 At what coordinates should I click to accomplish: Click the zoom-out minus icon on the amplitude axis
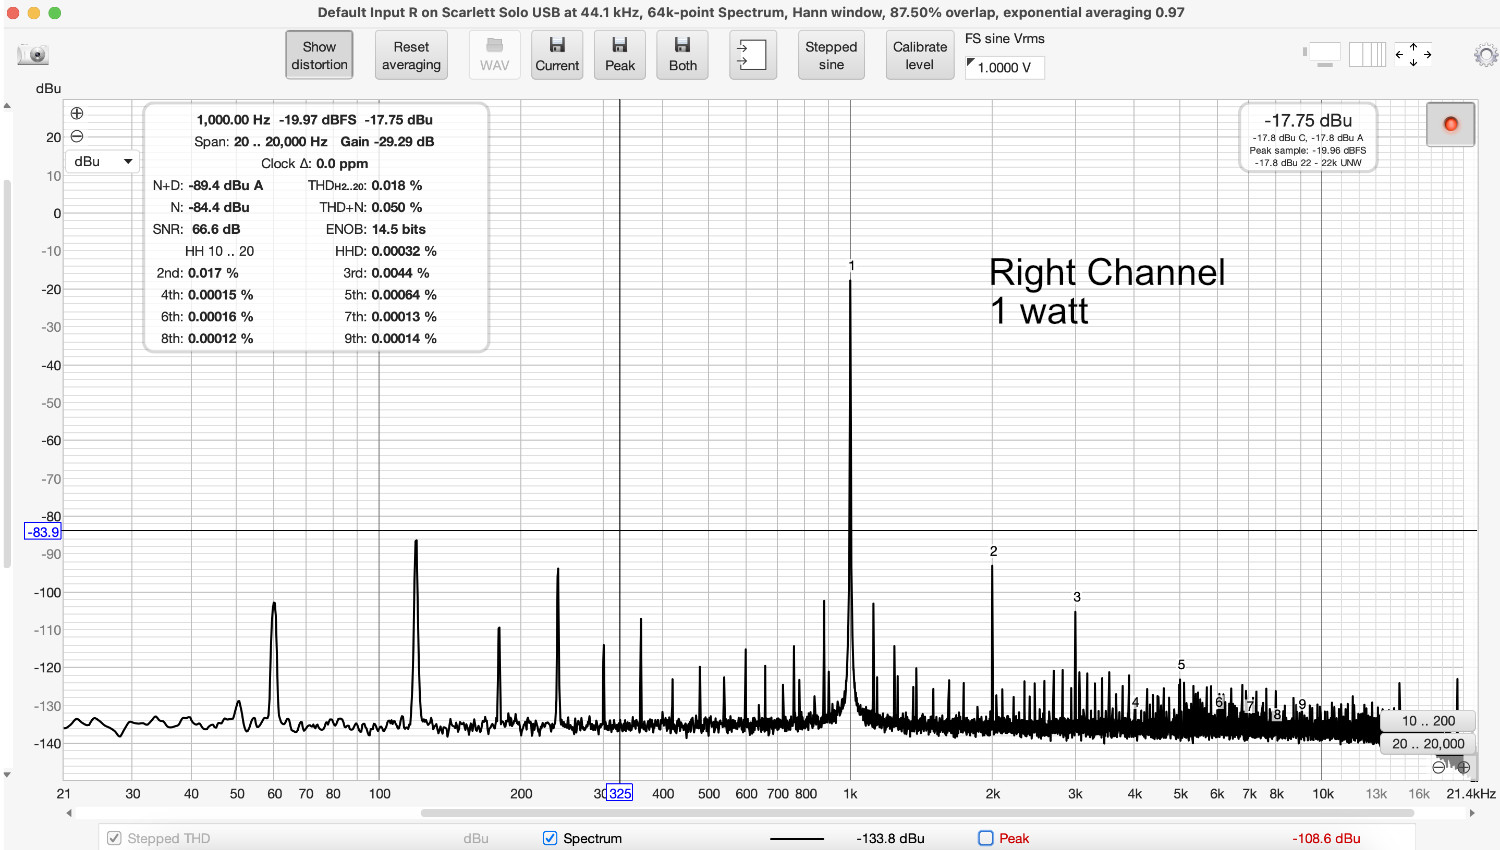(x=77, y=137)
